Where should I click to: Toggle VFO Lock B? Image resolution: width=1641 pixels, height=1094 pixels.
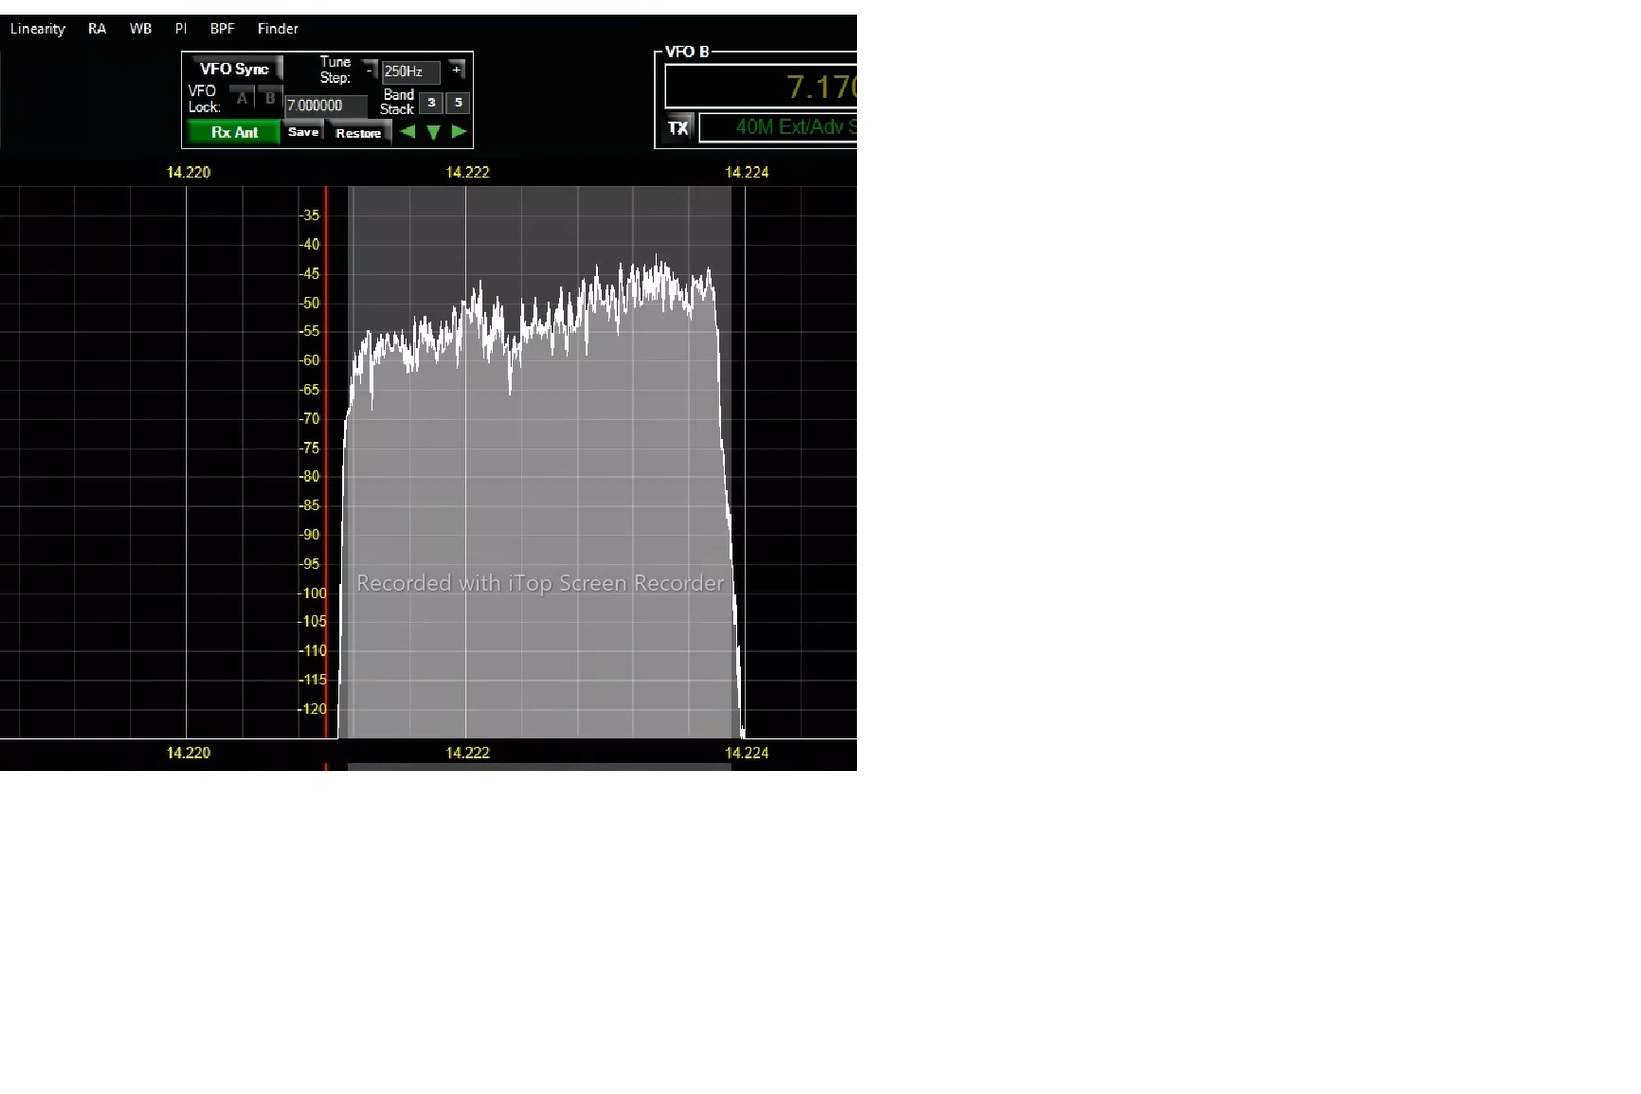pos(270,99)
